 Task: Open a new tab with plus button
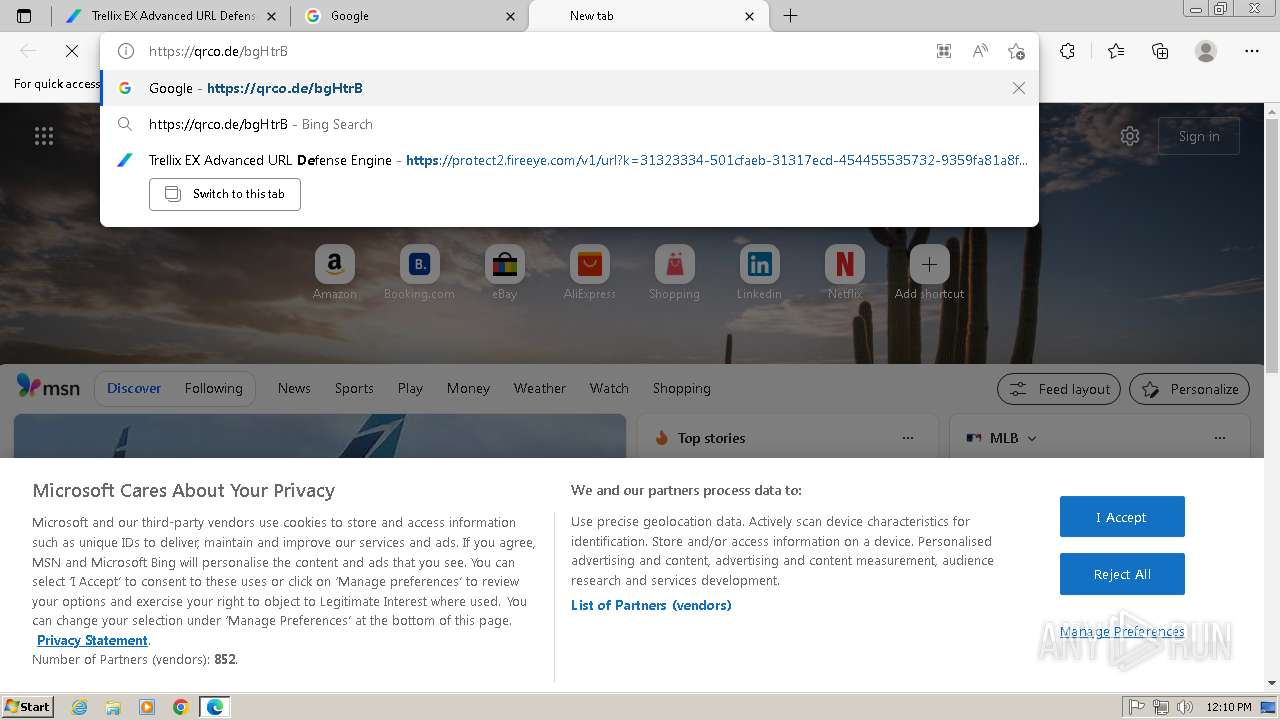790,16
